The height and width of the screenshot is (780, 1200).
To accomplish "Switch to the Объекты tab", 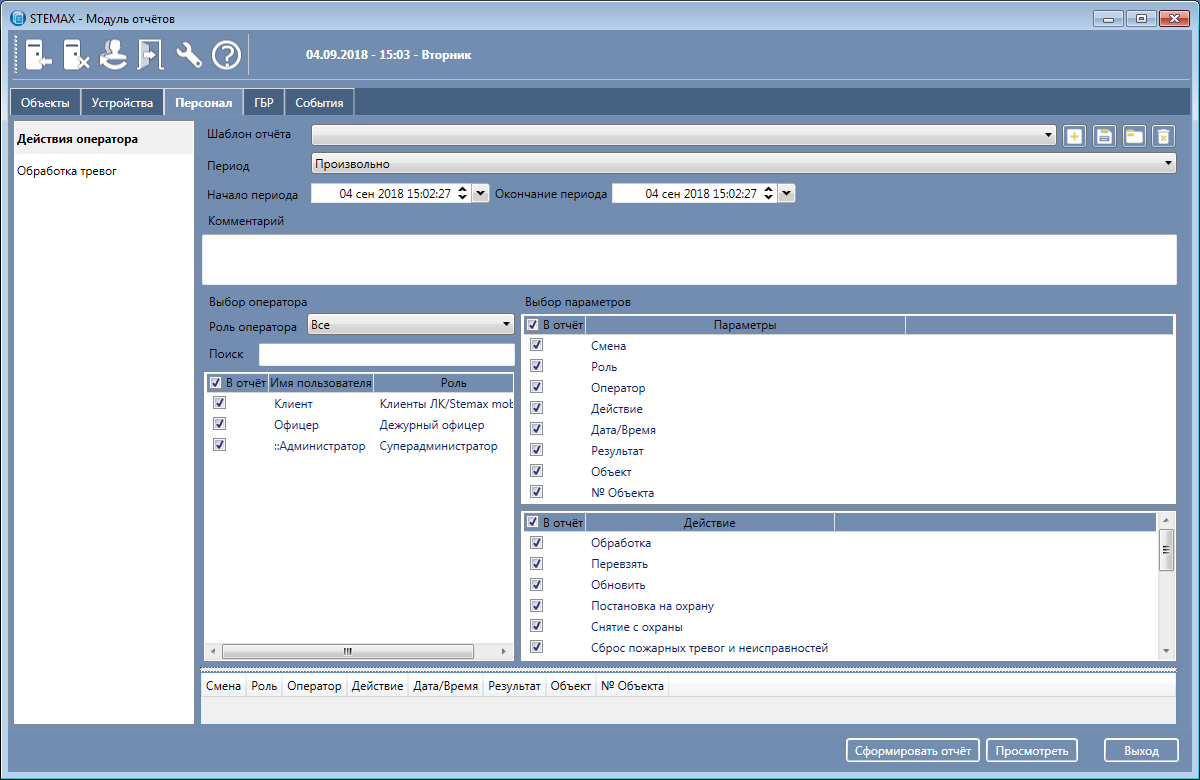I will pyautogui.click(x=45, y=103).
